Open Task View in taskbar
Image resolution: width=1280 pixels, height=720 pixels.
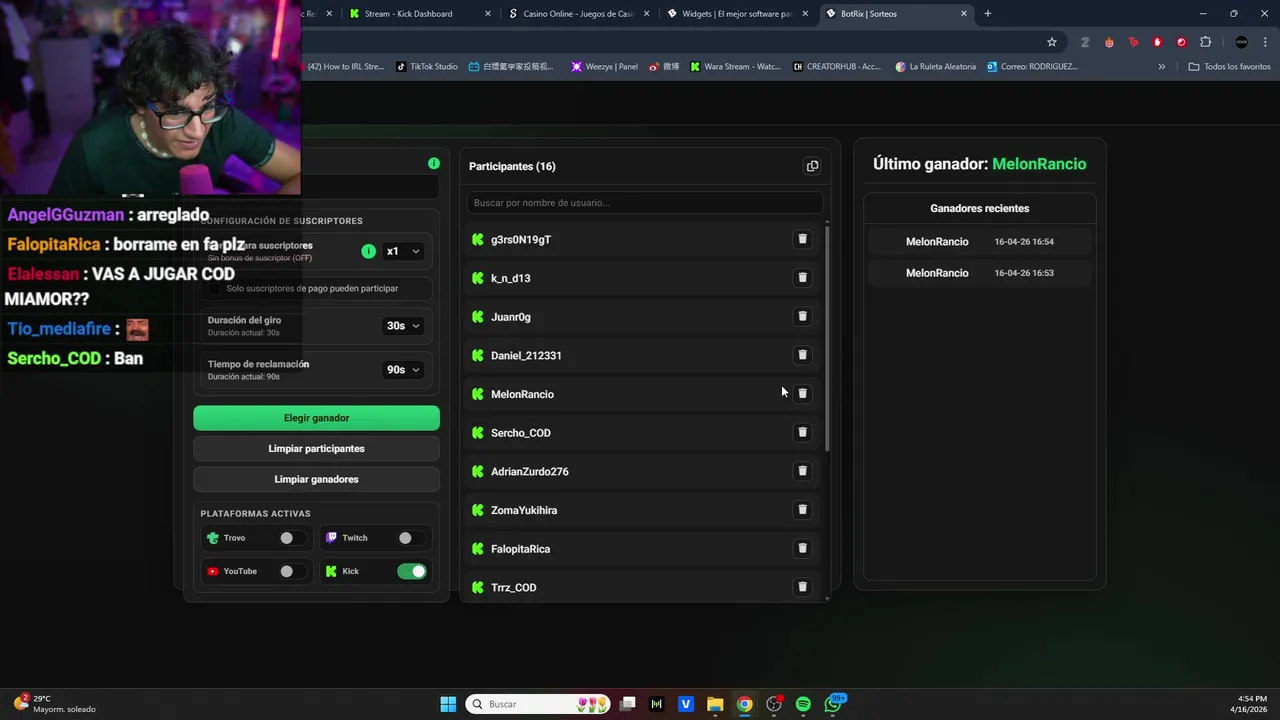pyautogui.click(x=627, y=704)
